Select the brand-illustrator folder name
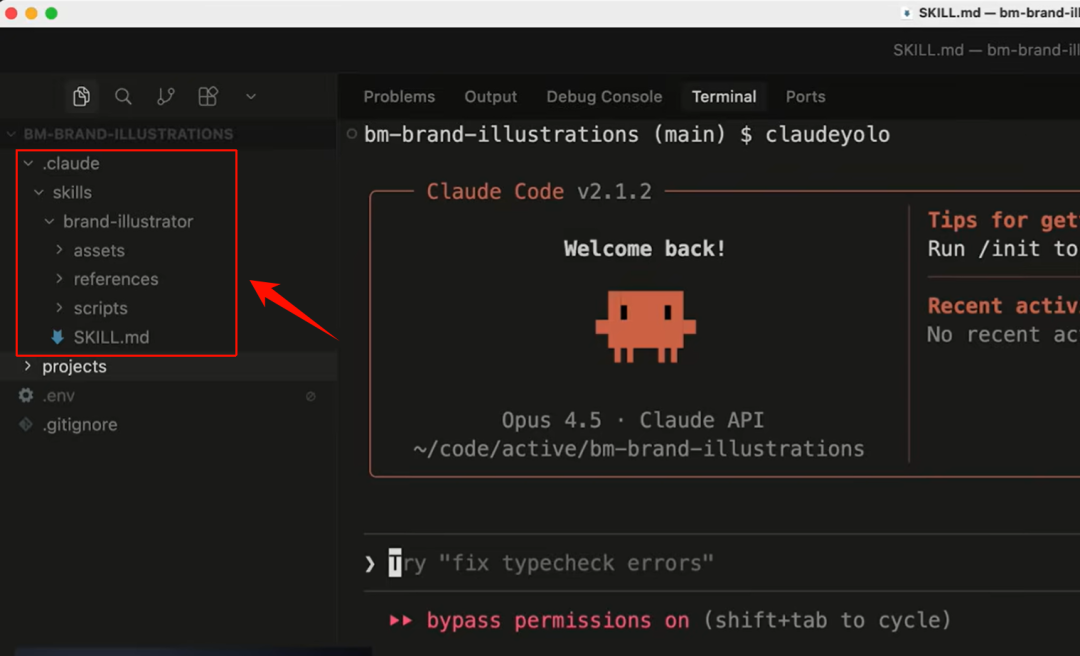This screenshot has height=656, width=1080. [128, 221]
